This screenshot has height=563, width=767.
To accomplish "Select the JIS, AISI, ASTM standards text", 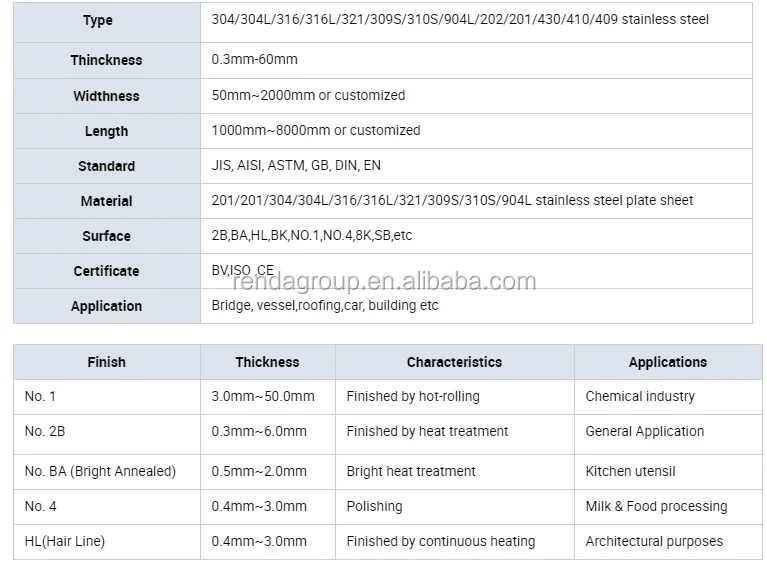I will coord(296,165).
